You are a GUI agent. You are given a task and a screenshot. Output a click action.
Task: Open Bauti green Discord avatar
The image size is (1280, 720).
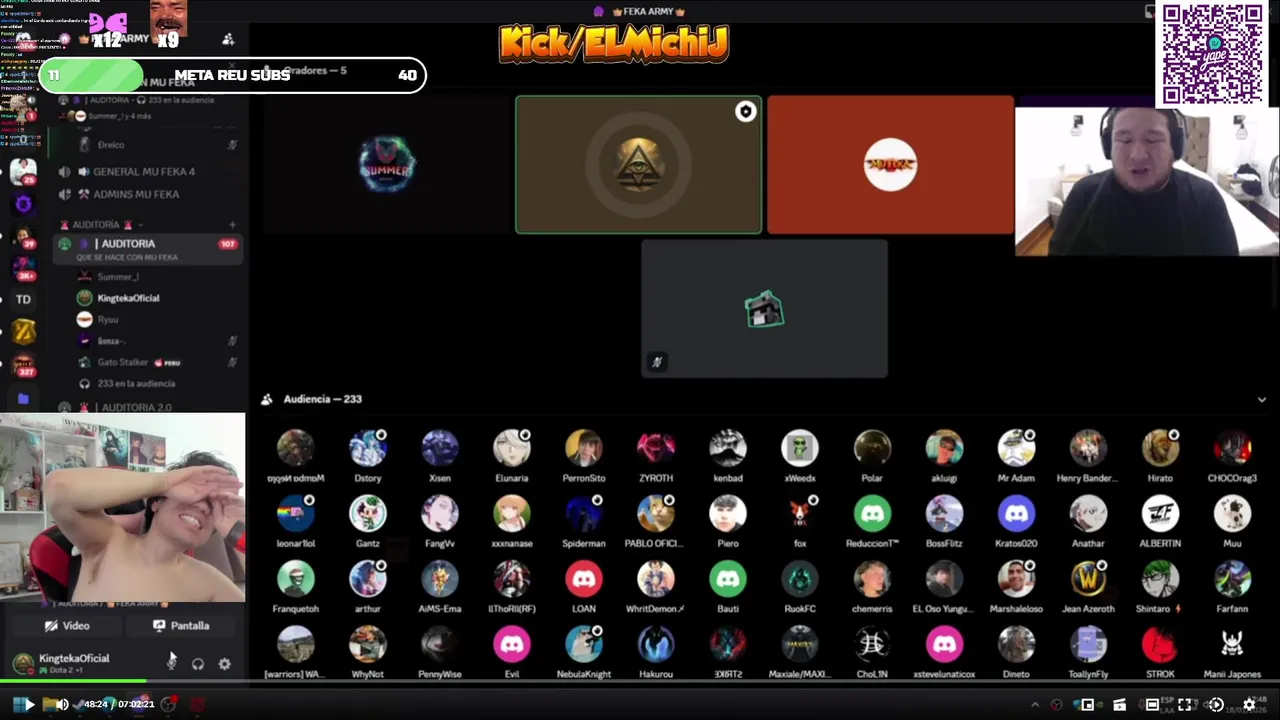pos(728,579)
